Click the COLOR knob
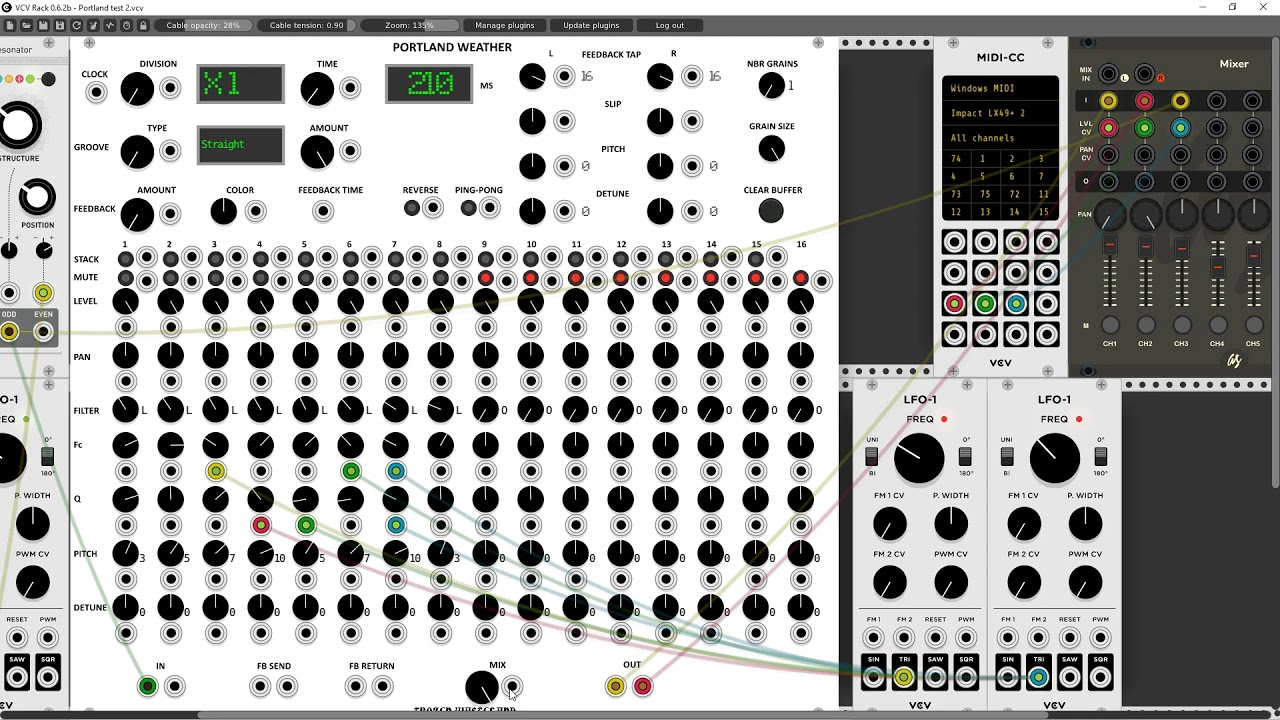Viewport: 1280px width, 720px height. [224, 211]
